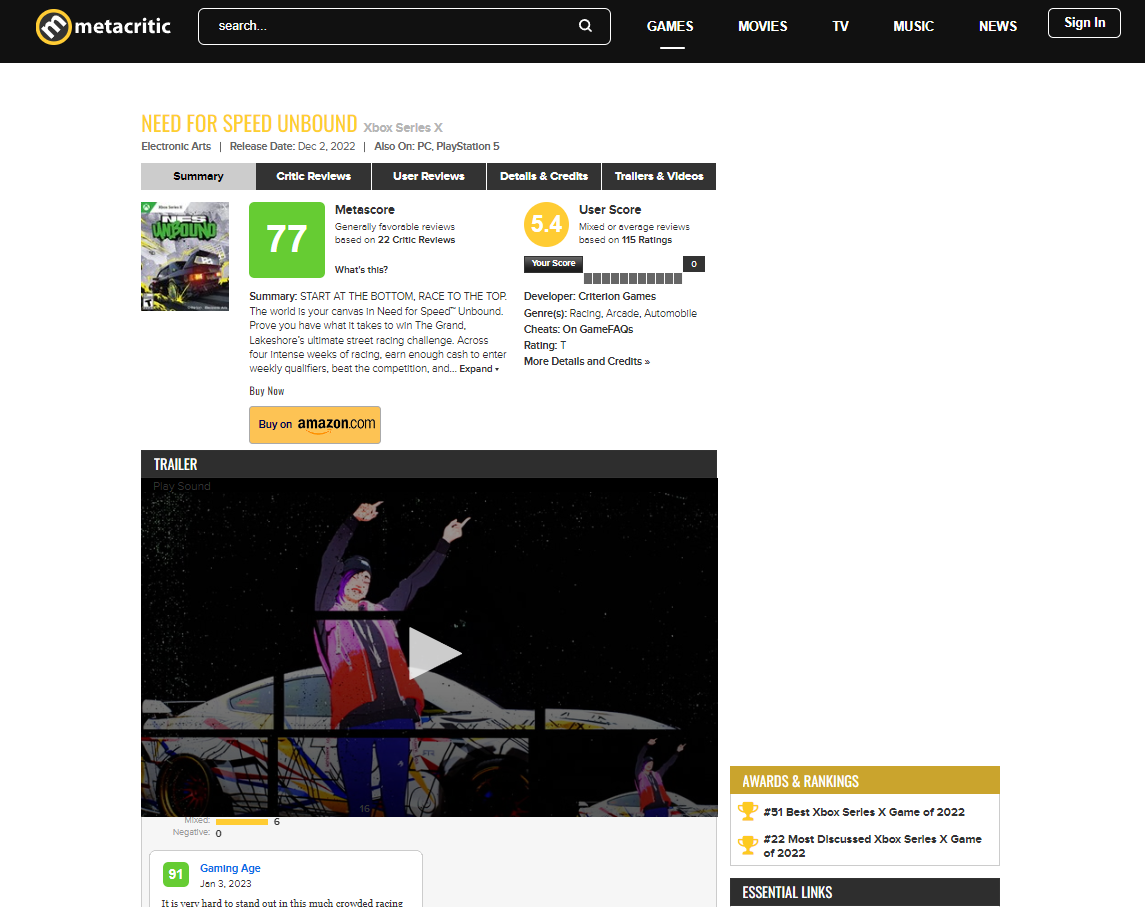Image resolution: width=1145 pixels, height=907 pixels.
Task: Open #51 Best Xbox Series X Game ranking
Action: pyautogui.click(x=864, y=812)
